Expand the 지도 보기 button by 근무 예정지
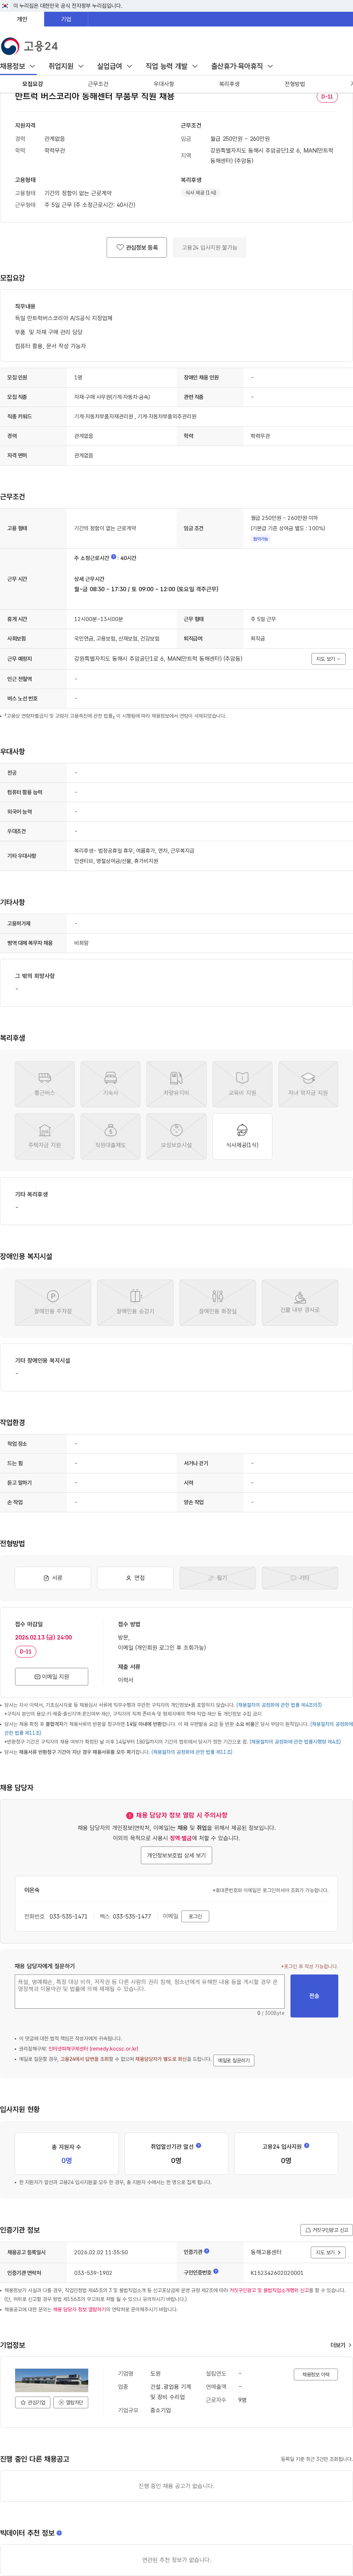 point(328,659)
